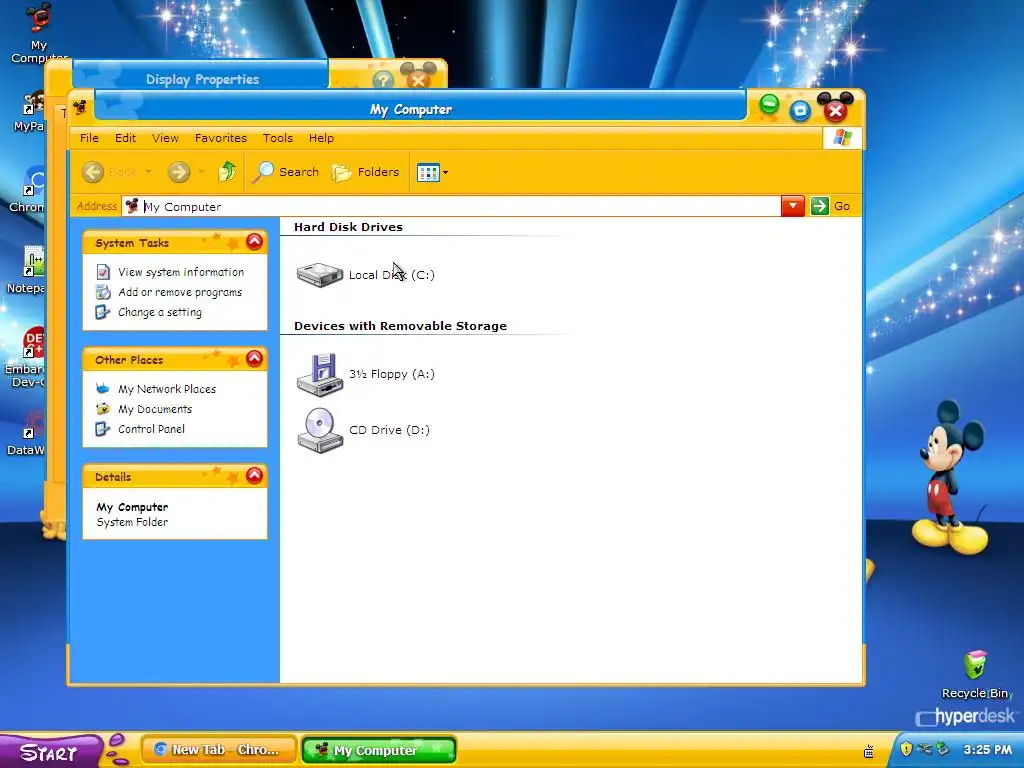Open View system information
Image resolution: width=1024 pixels, height=768 pixels.
pos(181,272)
